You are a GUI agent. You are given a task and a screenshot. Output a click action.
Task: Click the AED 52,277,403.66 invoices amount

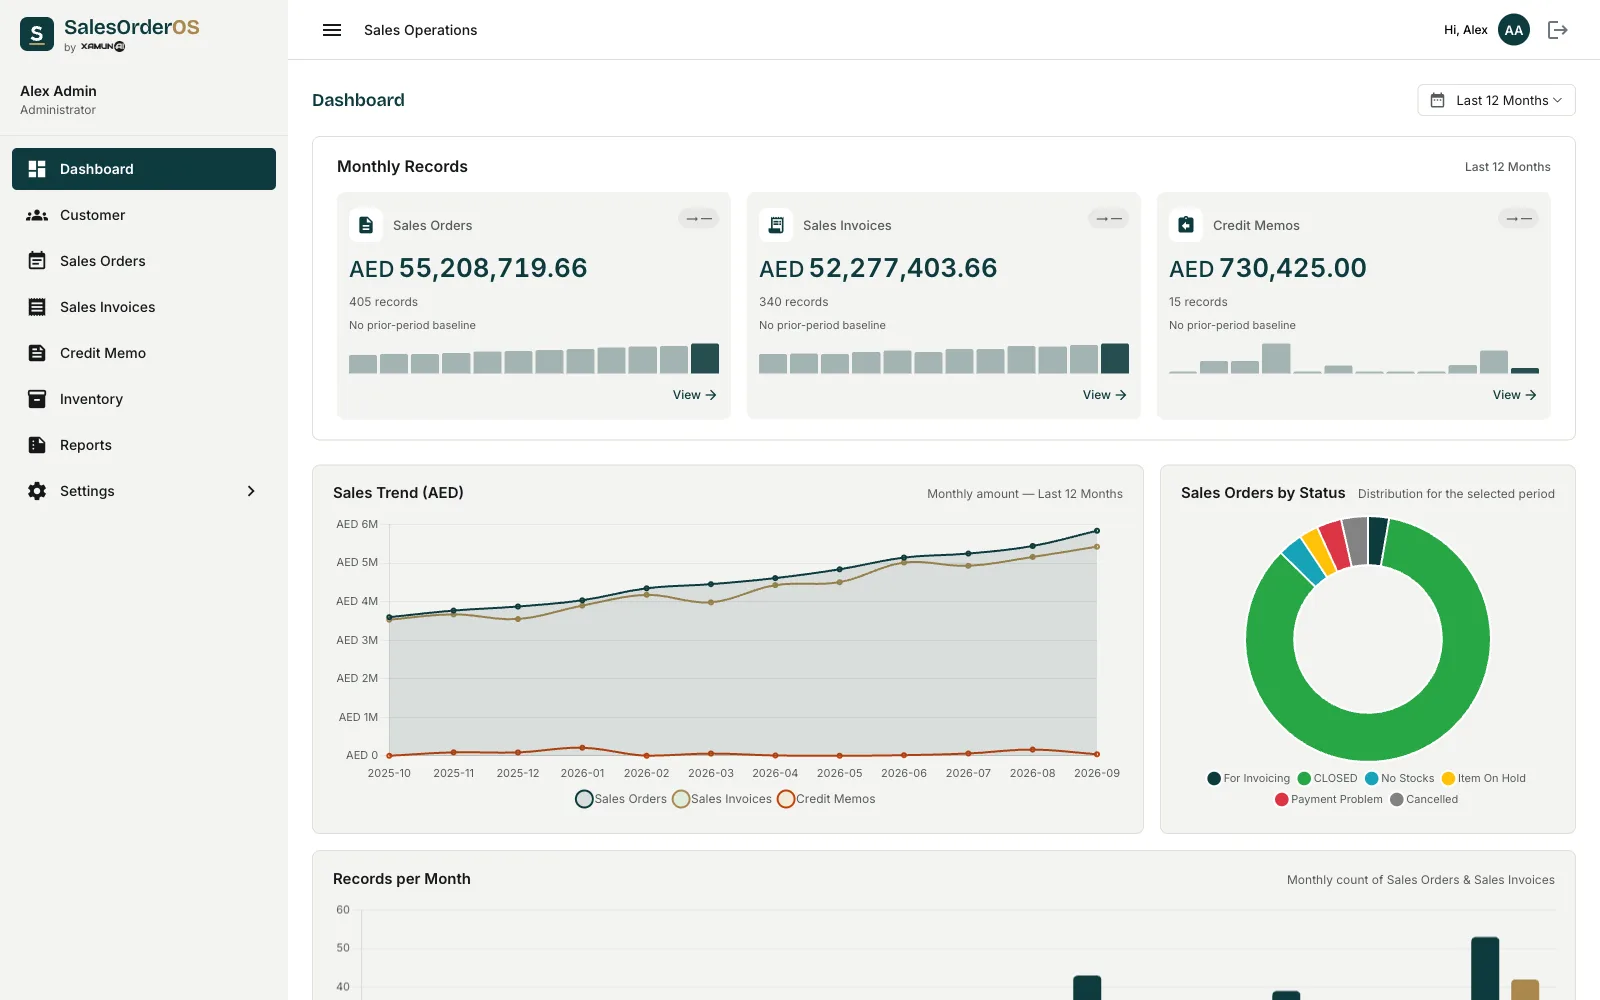pyautogui.click(x=878, y=268)
